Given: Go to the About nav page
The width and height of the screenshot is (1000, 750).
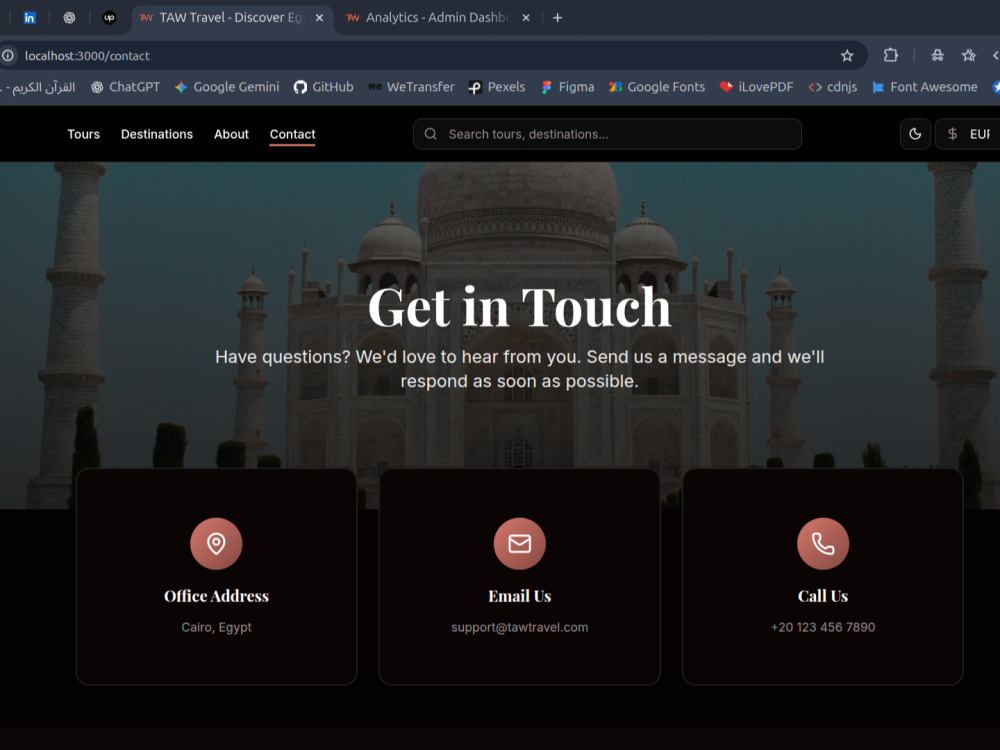Looking at the screenshot, I should (232, 134).
